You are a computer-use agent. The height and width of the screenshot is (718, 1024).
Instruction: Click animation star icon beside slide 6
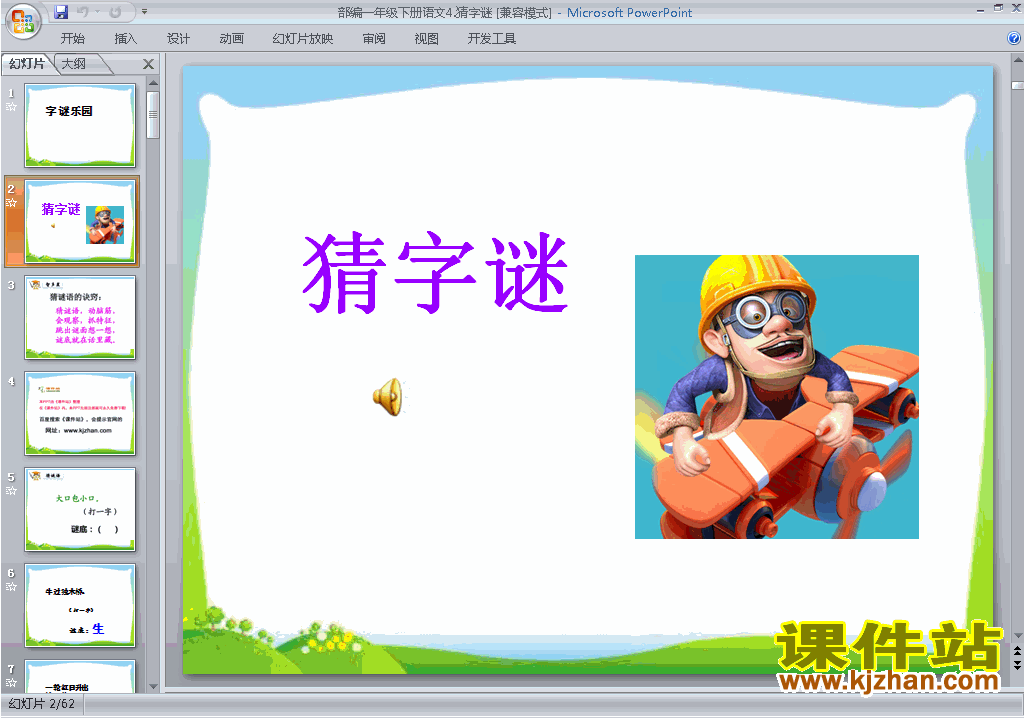click(x=11, y=587)
